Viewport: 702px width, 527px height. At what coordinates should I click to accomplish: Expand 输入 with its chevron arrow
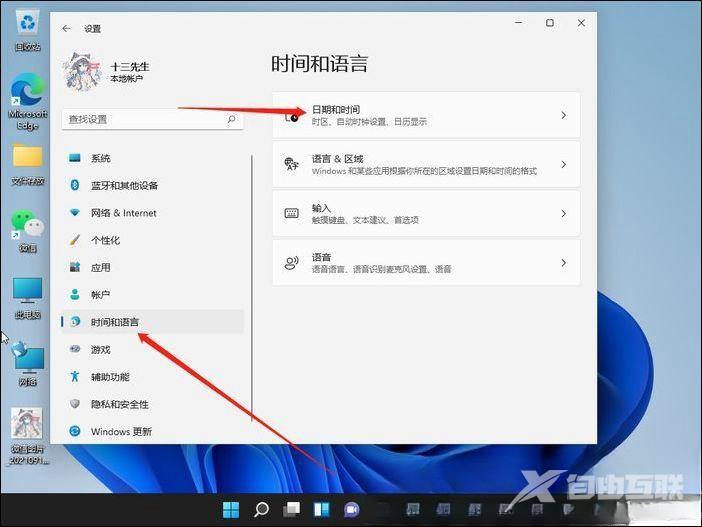click(x=564, y=214)
